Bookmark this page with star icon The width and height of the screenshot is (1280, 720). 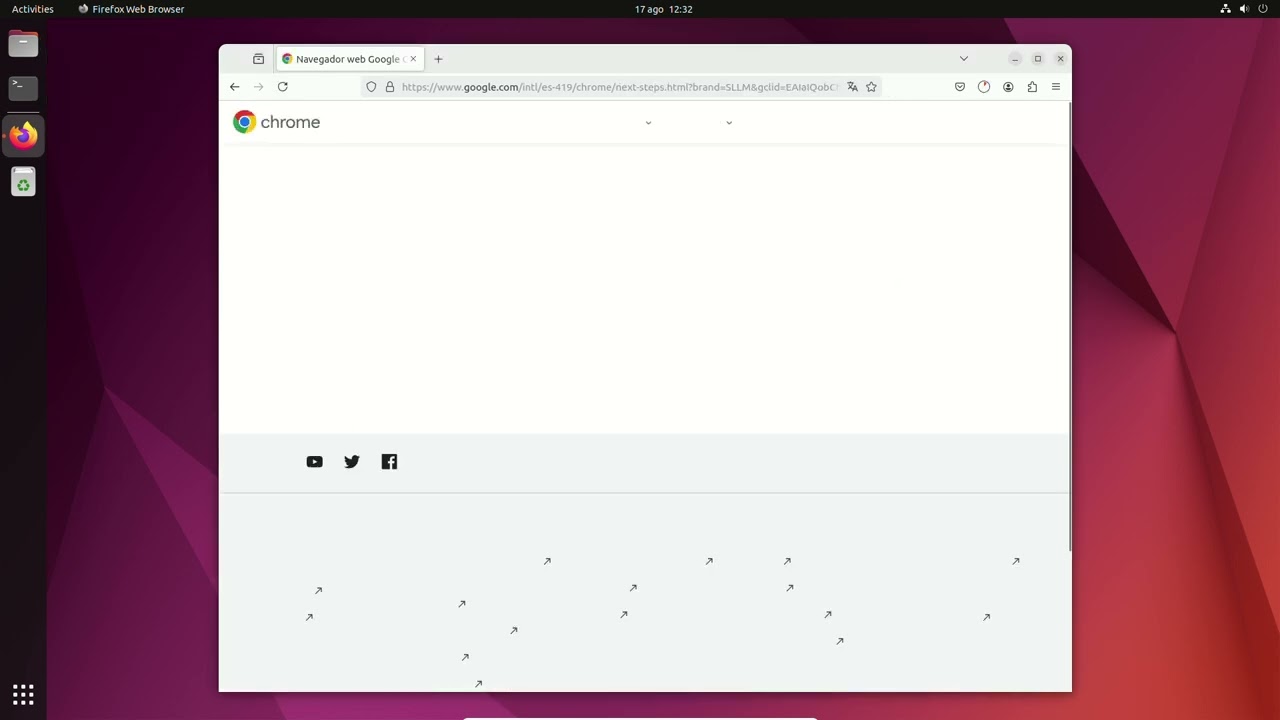pyautogui.click(x=871, y=87)
